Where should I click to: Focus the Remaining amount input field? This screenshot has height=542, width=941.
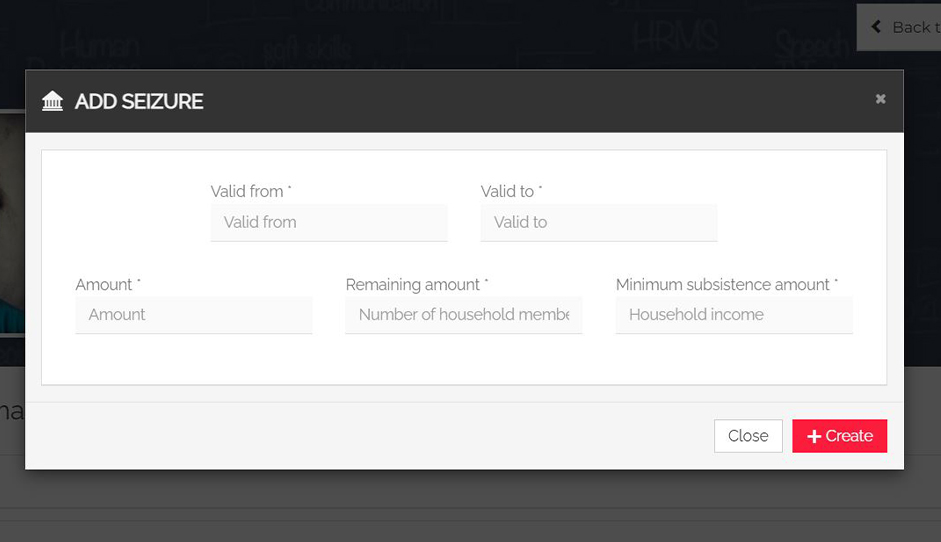click(464, 314)
